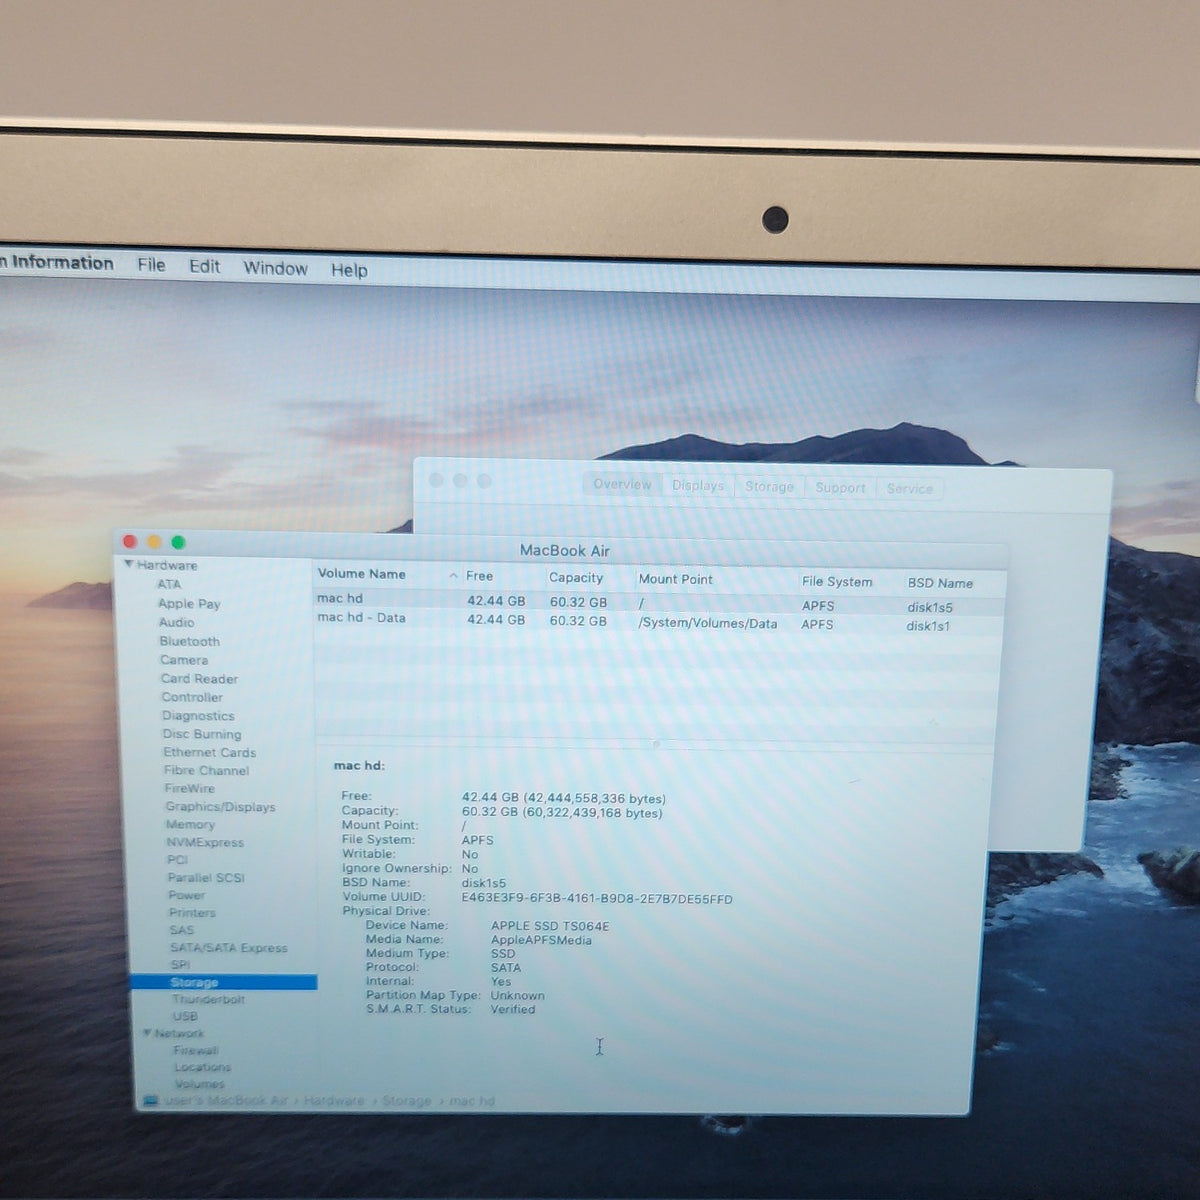This screenshot has width=1200, height=1200.
Task: Select Power in the sidebar
Action: pyautogui.click(x=187, y=895)
